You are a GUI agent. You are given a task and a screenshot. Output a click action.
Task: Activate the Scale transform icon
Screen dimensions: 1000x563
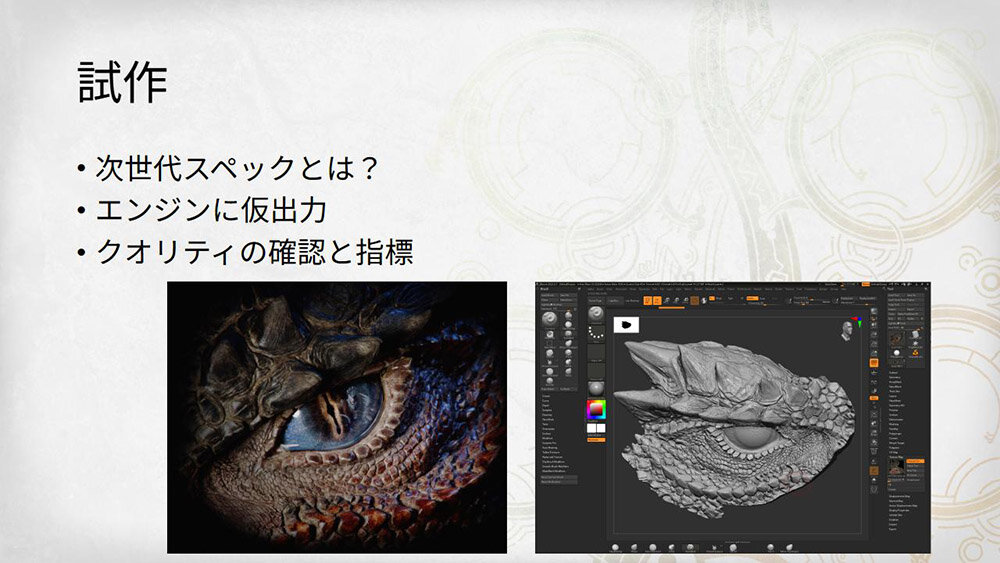[x=677, y=300]
